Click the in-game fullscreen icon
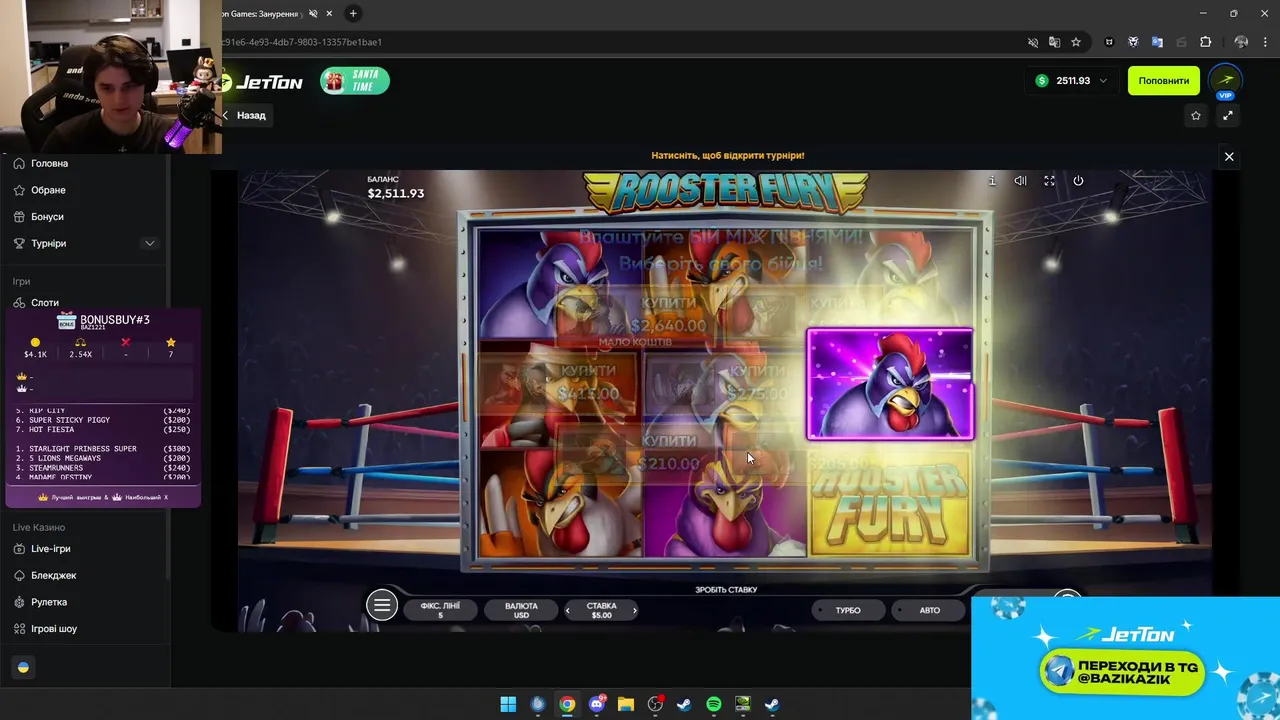 1049,181
